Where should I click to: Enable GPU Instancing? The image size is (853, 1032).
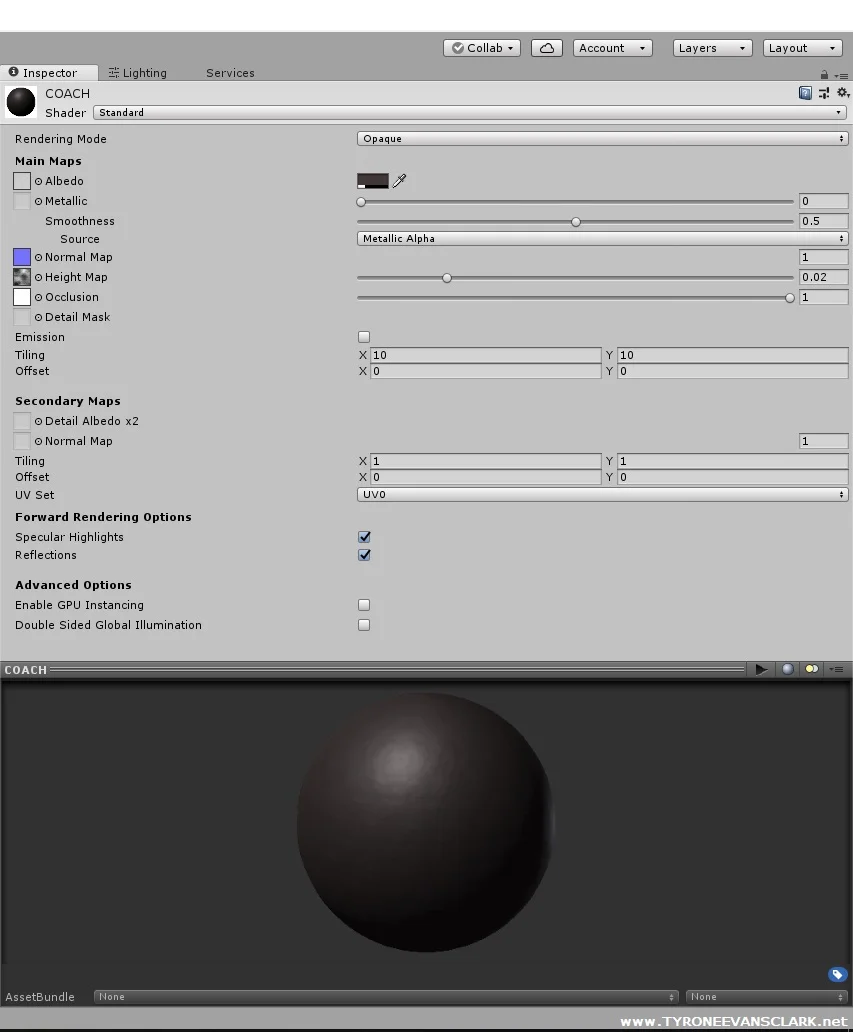click(x=363, y=605)
